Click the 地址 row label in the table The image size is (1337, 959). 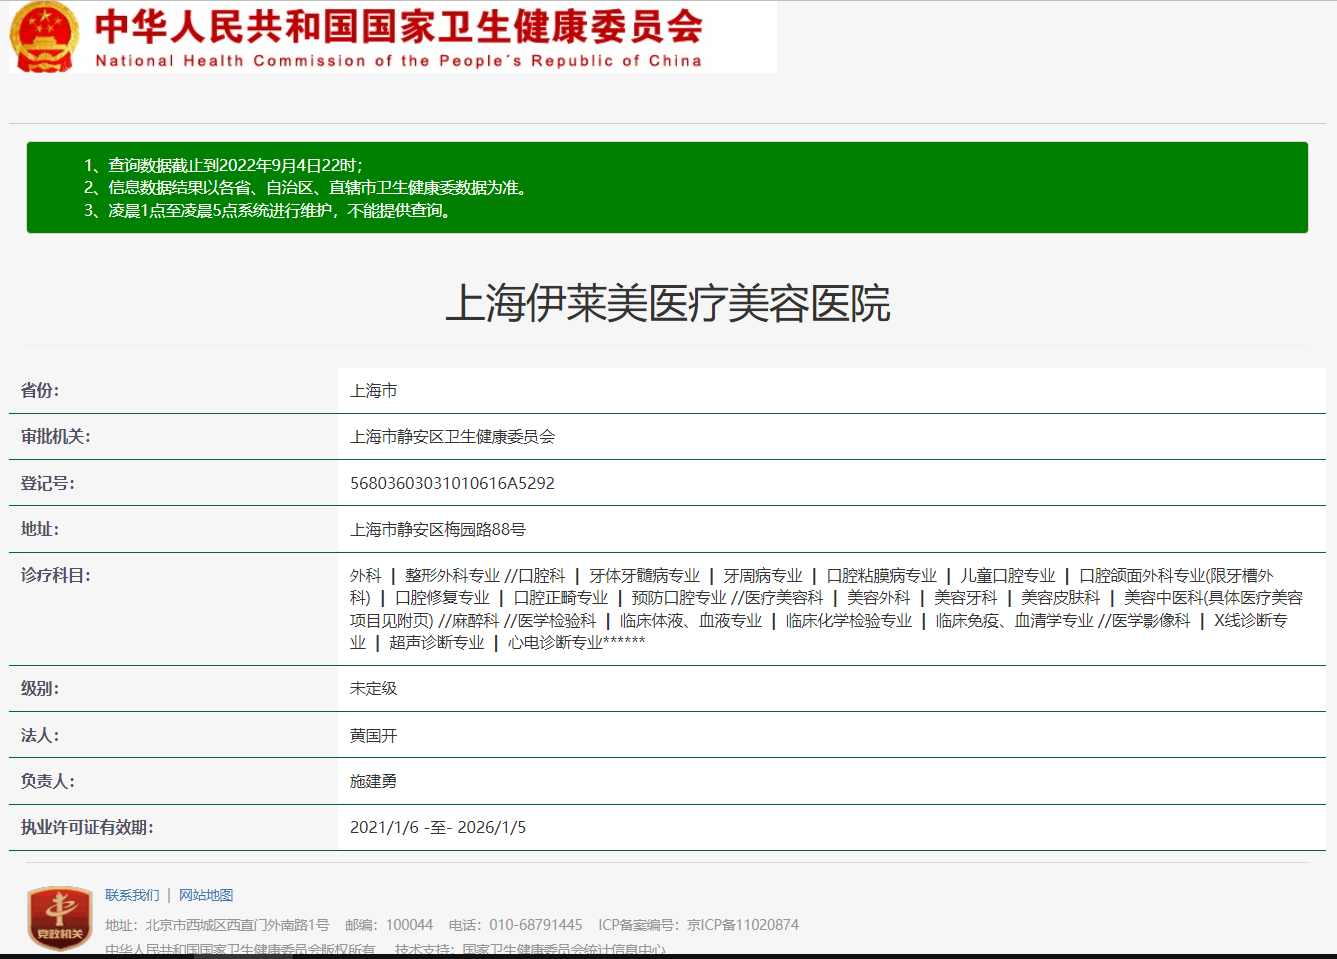[40, 529]
